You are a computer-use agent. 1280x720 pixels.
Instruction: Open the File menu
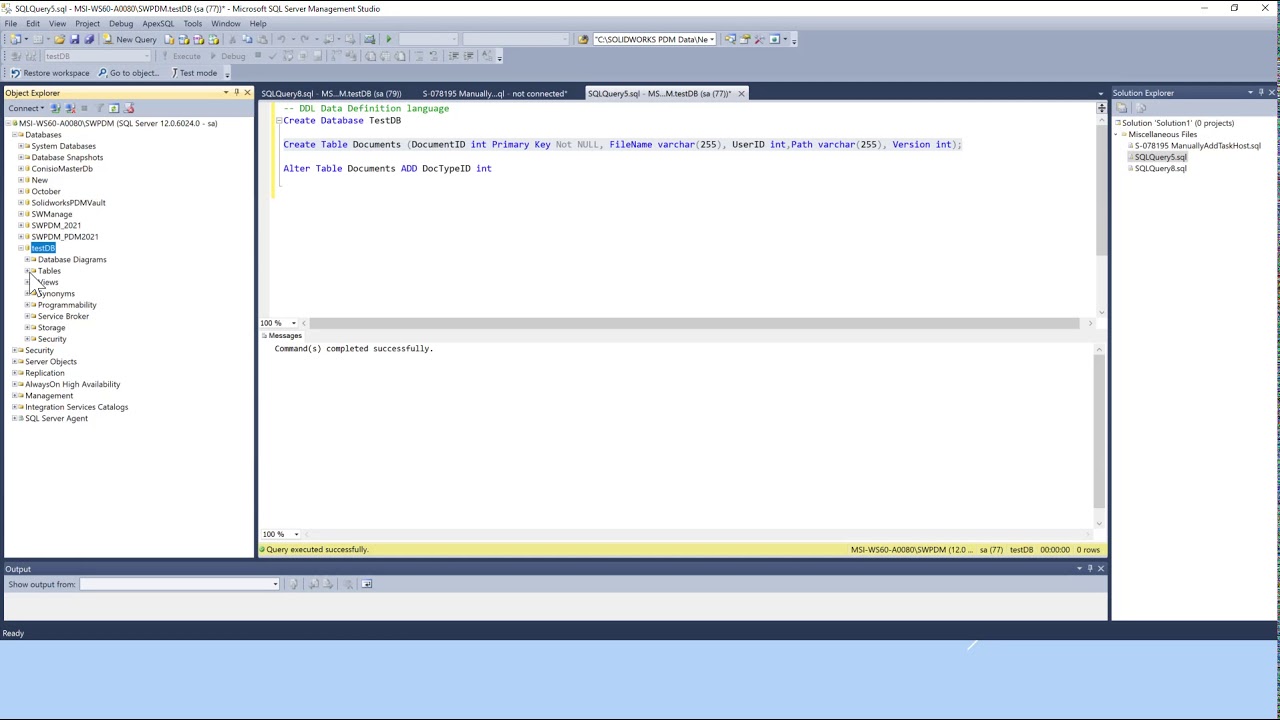point(10,23)
